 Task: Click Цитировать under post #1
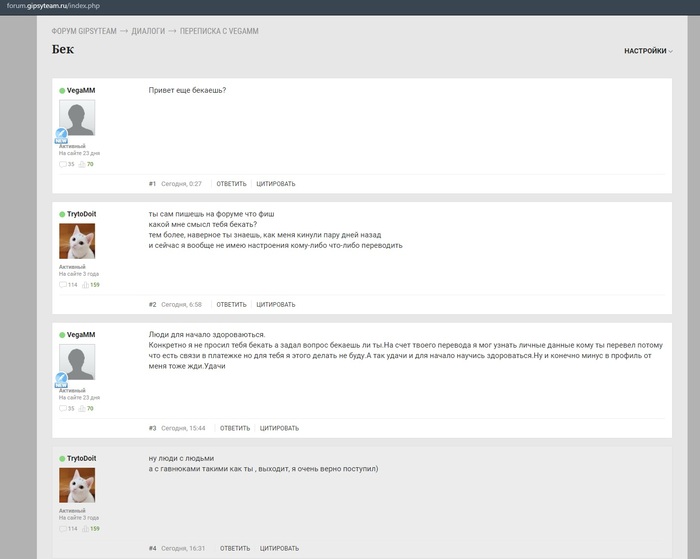click(275, 184)
